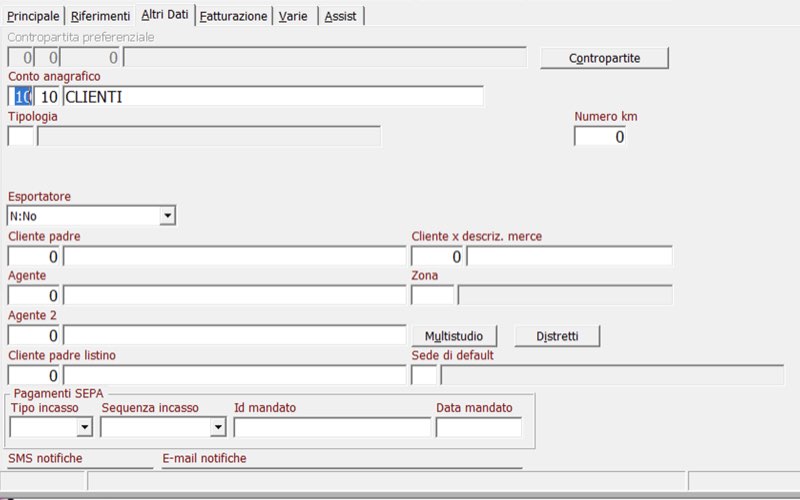Click the Agente code field
This screenshot has width=800, height=500.
(34, 295)
